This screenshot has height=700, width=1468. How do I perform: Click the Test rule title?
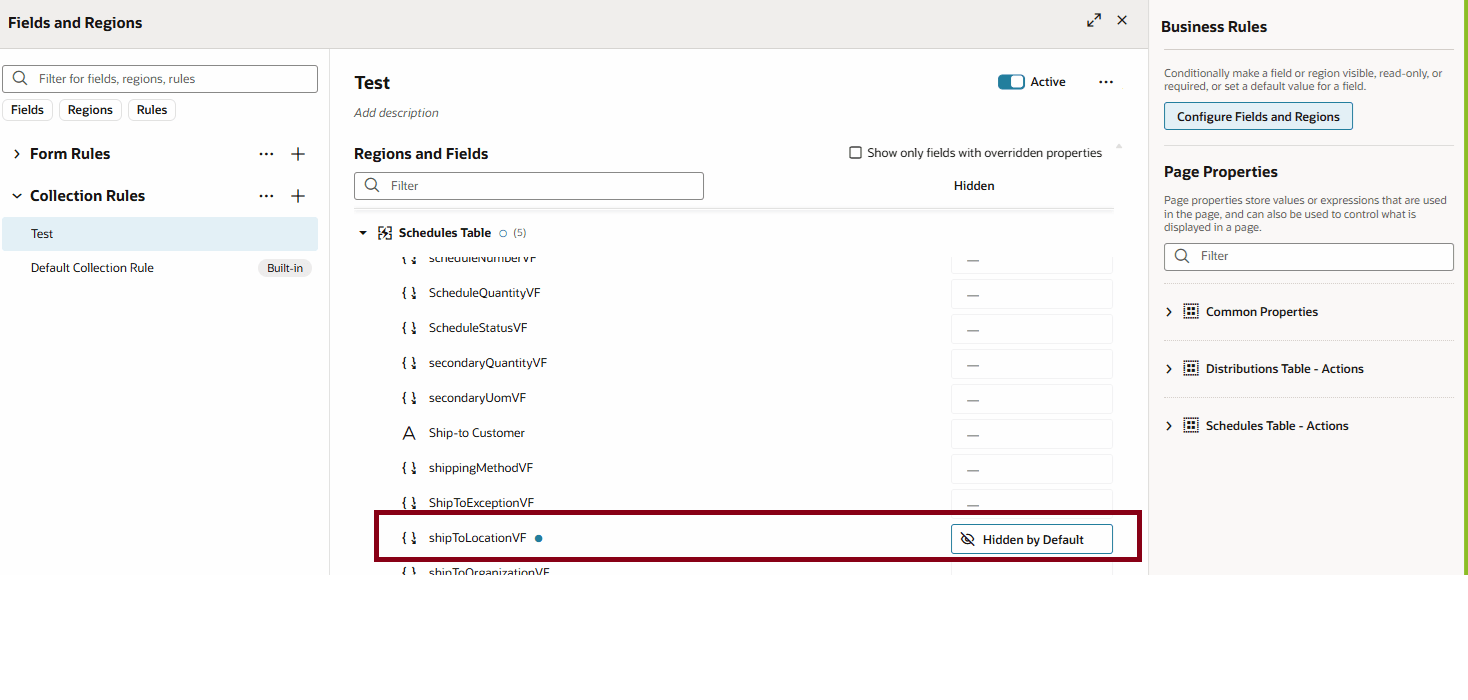pos(372,83)
